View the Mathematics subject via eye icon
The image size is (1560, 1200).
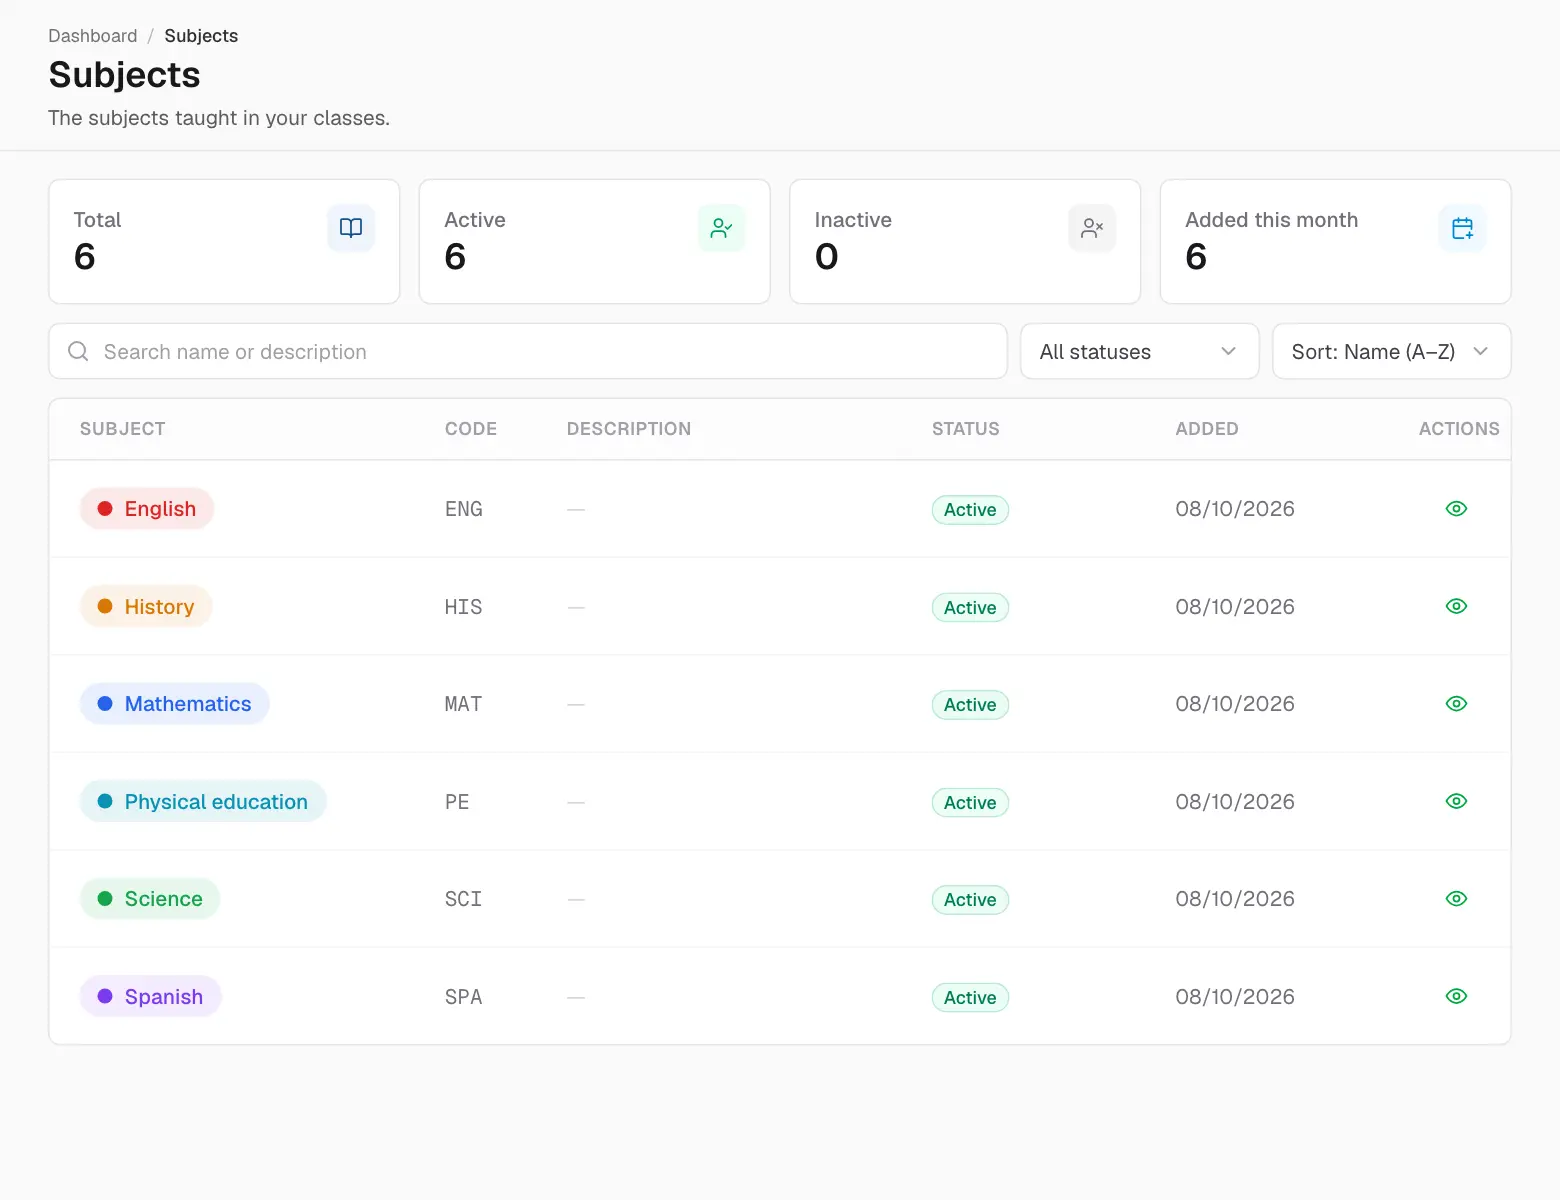(1456, 704)
